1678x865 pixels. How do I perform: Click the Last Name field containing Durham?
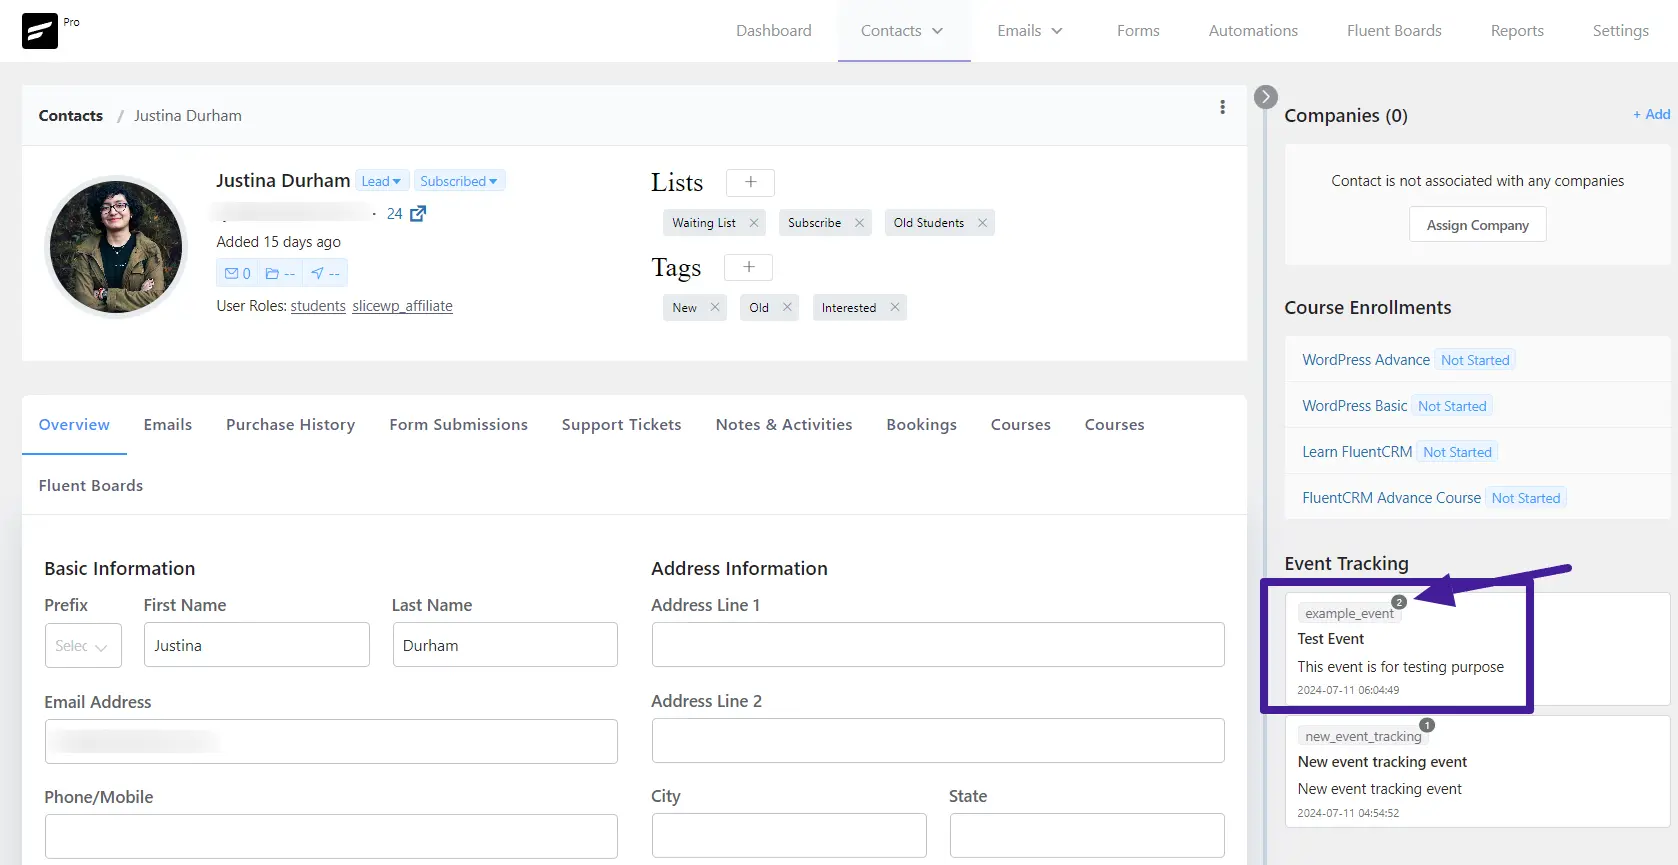[505, 646]
